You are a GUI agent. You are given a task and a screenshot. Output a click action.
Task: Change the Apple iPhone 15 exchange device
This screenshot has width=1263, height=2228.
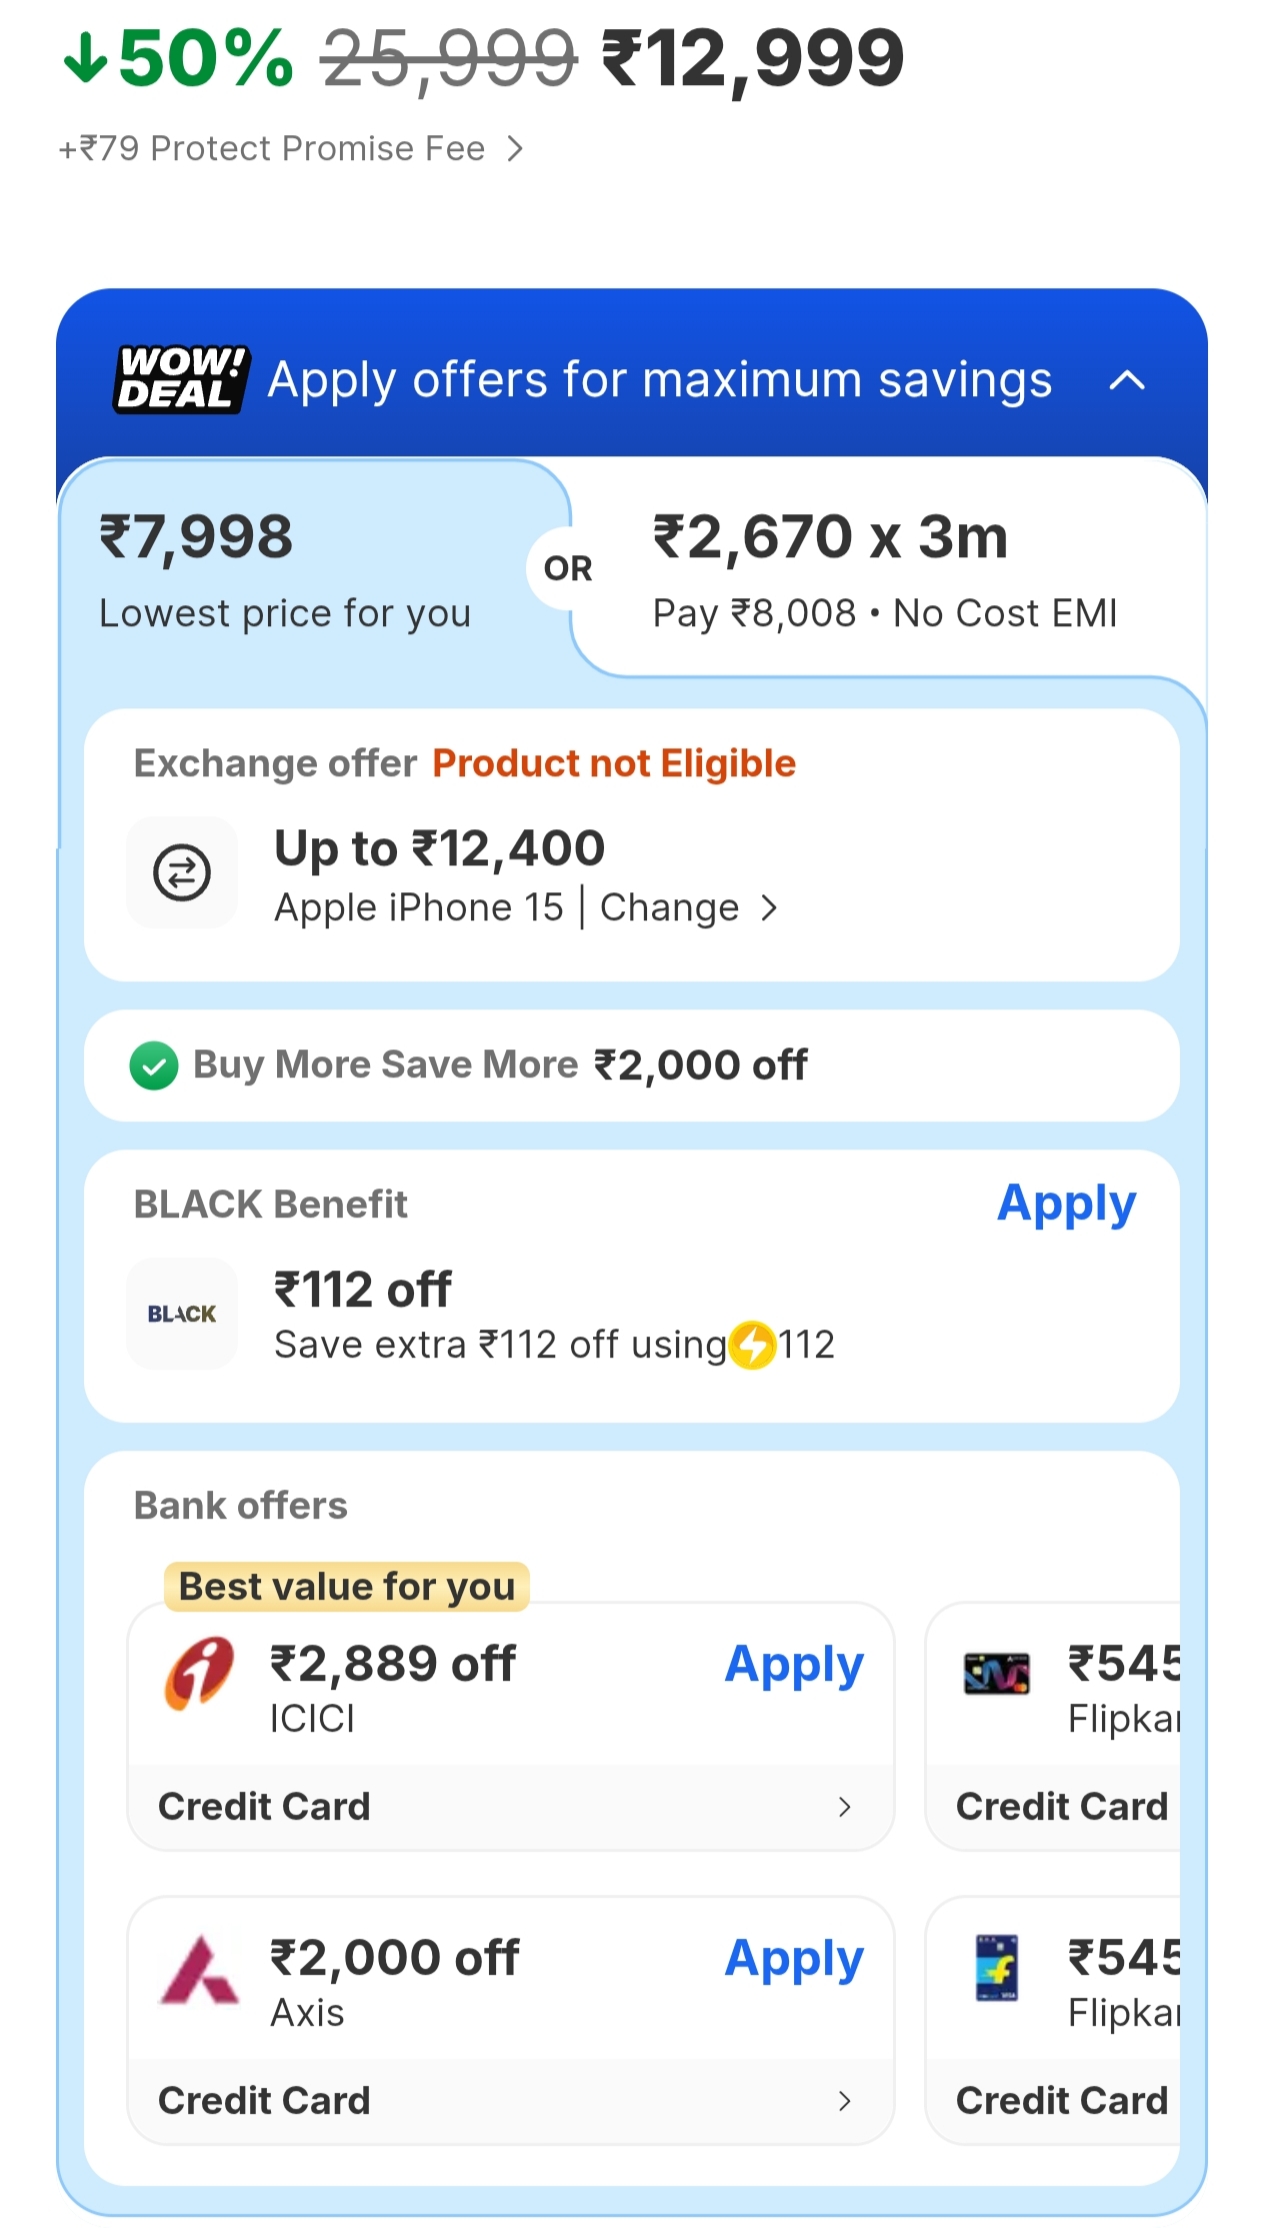[x=688, y=908]
